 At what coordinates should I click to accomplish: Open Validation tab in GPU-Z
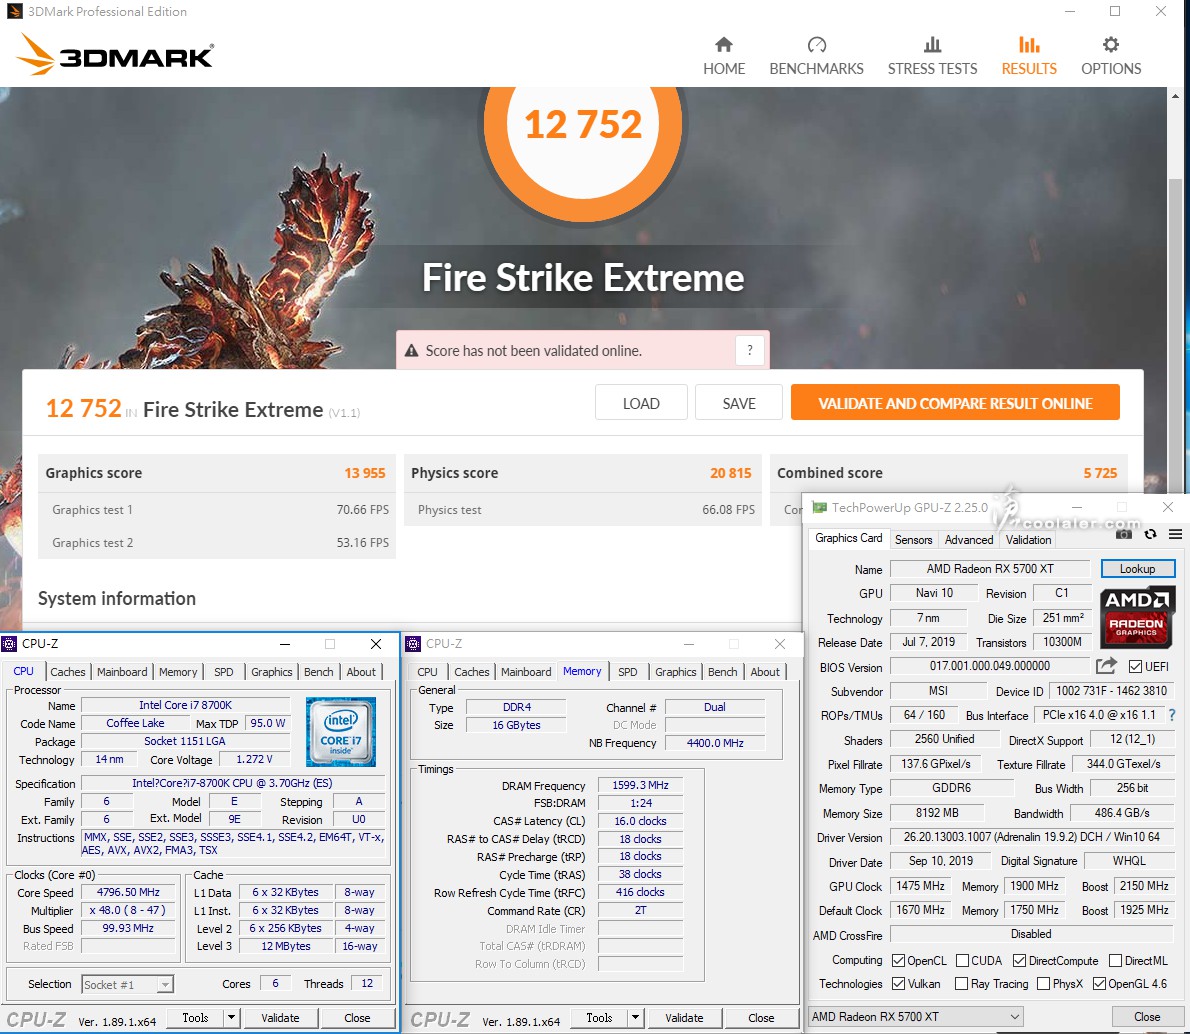click(1028, 539)
